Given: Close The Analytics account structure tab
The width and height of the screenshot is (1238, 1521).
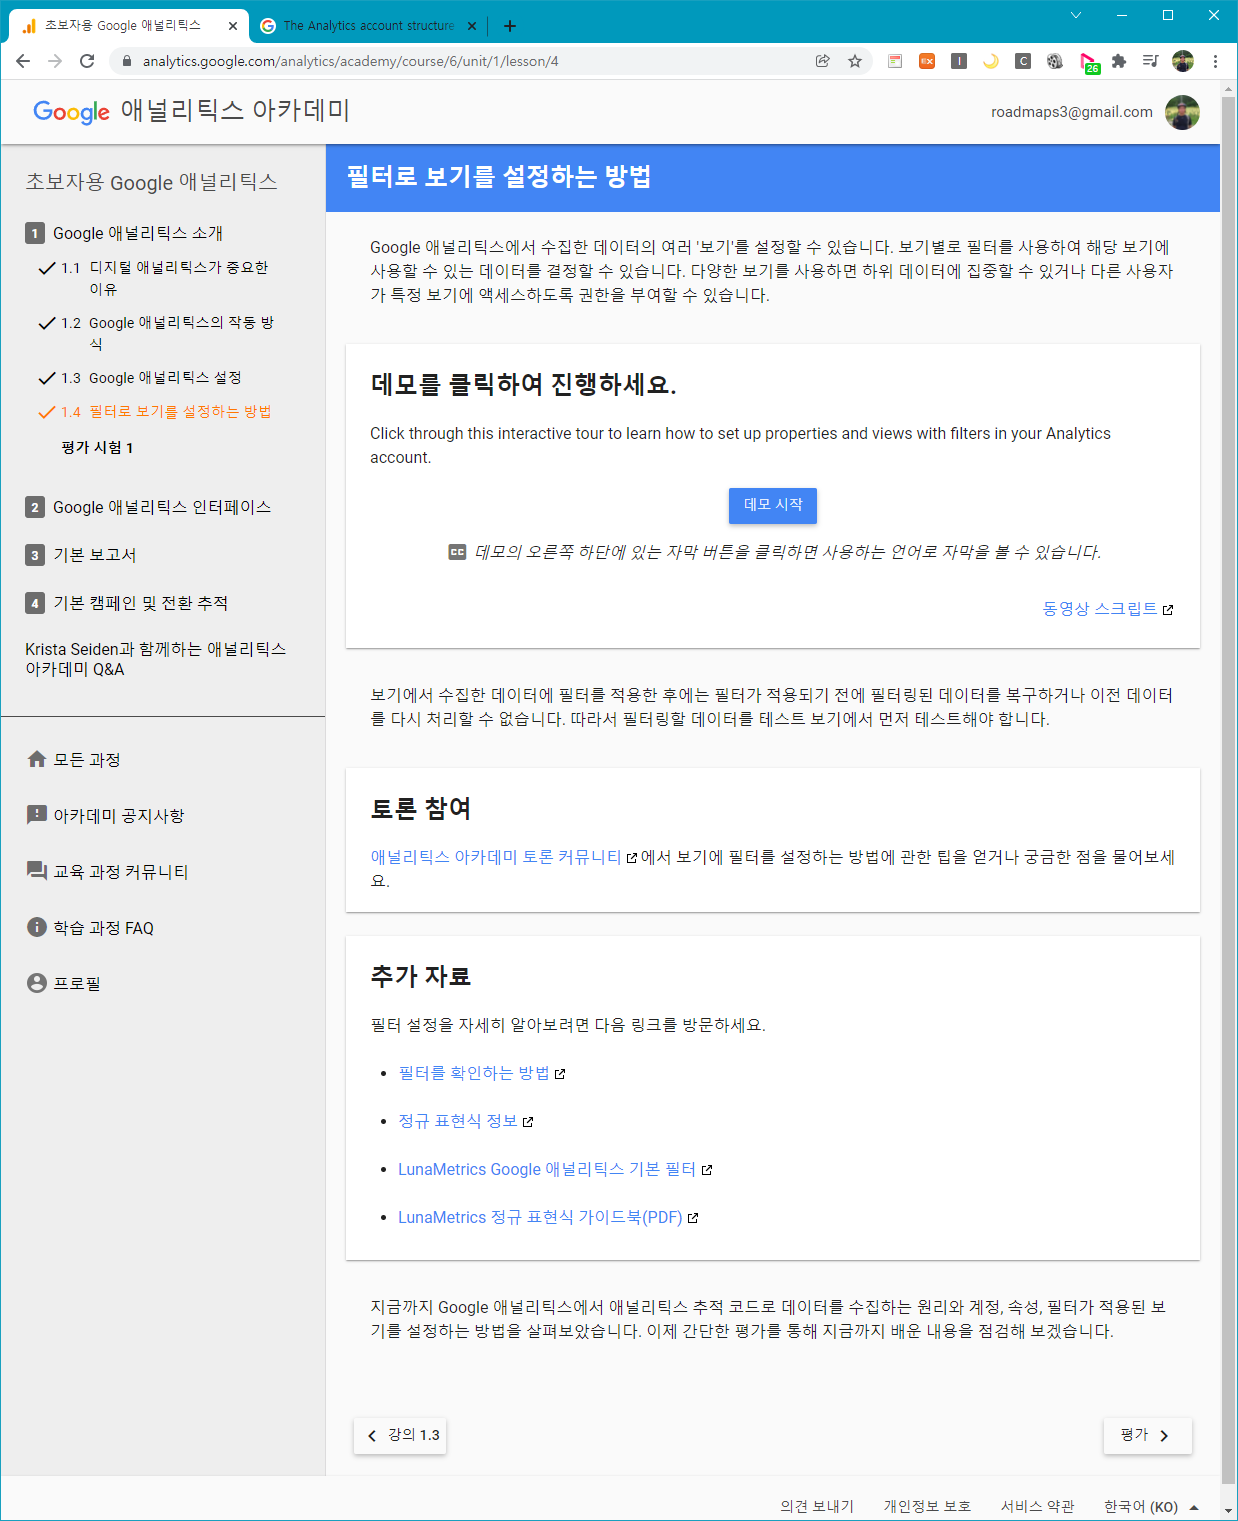Looking at the screenshot, I should click(x=472, y=26).
